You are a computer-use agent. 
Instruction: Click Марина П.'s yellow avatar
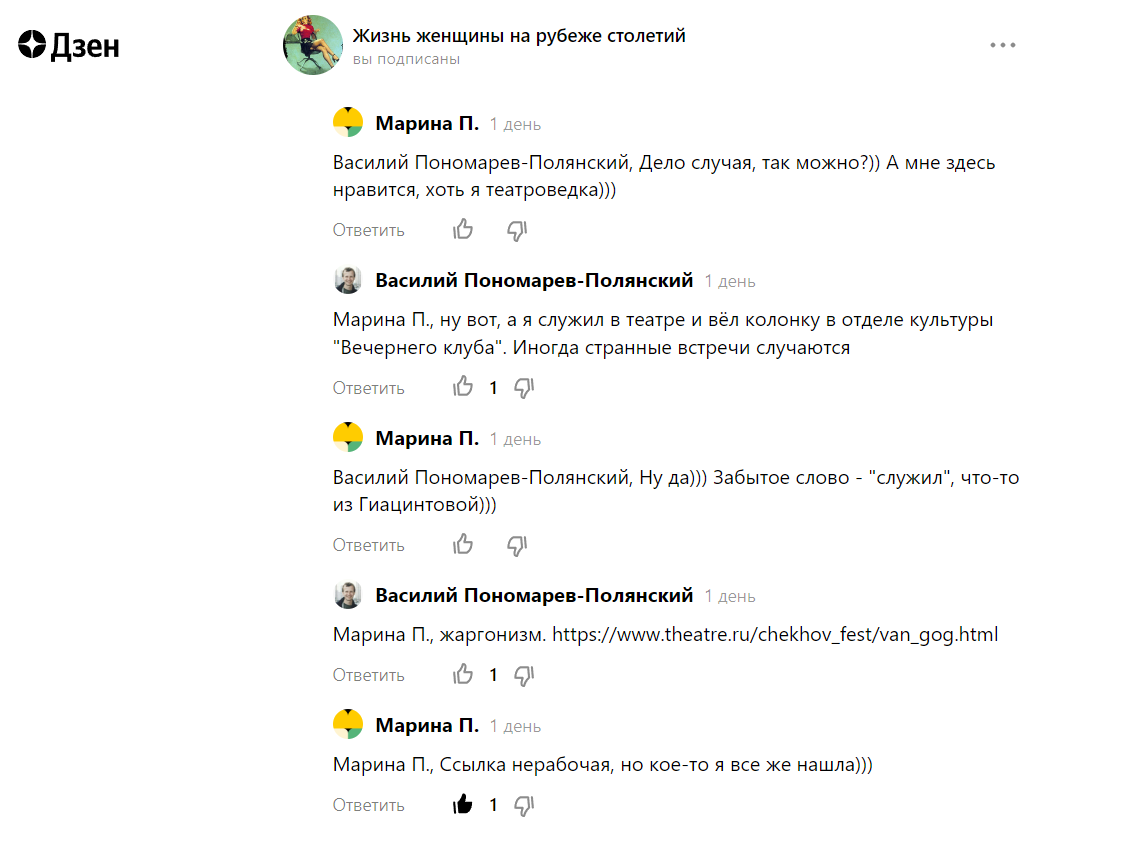[x=347, y=123]
